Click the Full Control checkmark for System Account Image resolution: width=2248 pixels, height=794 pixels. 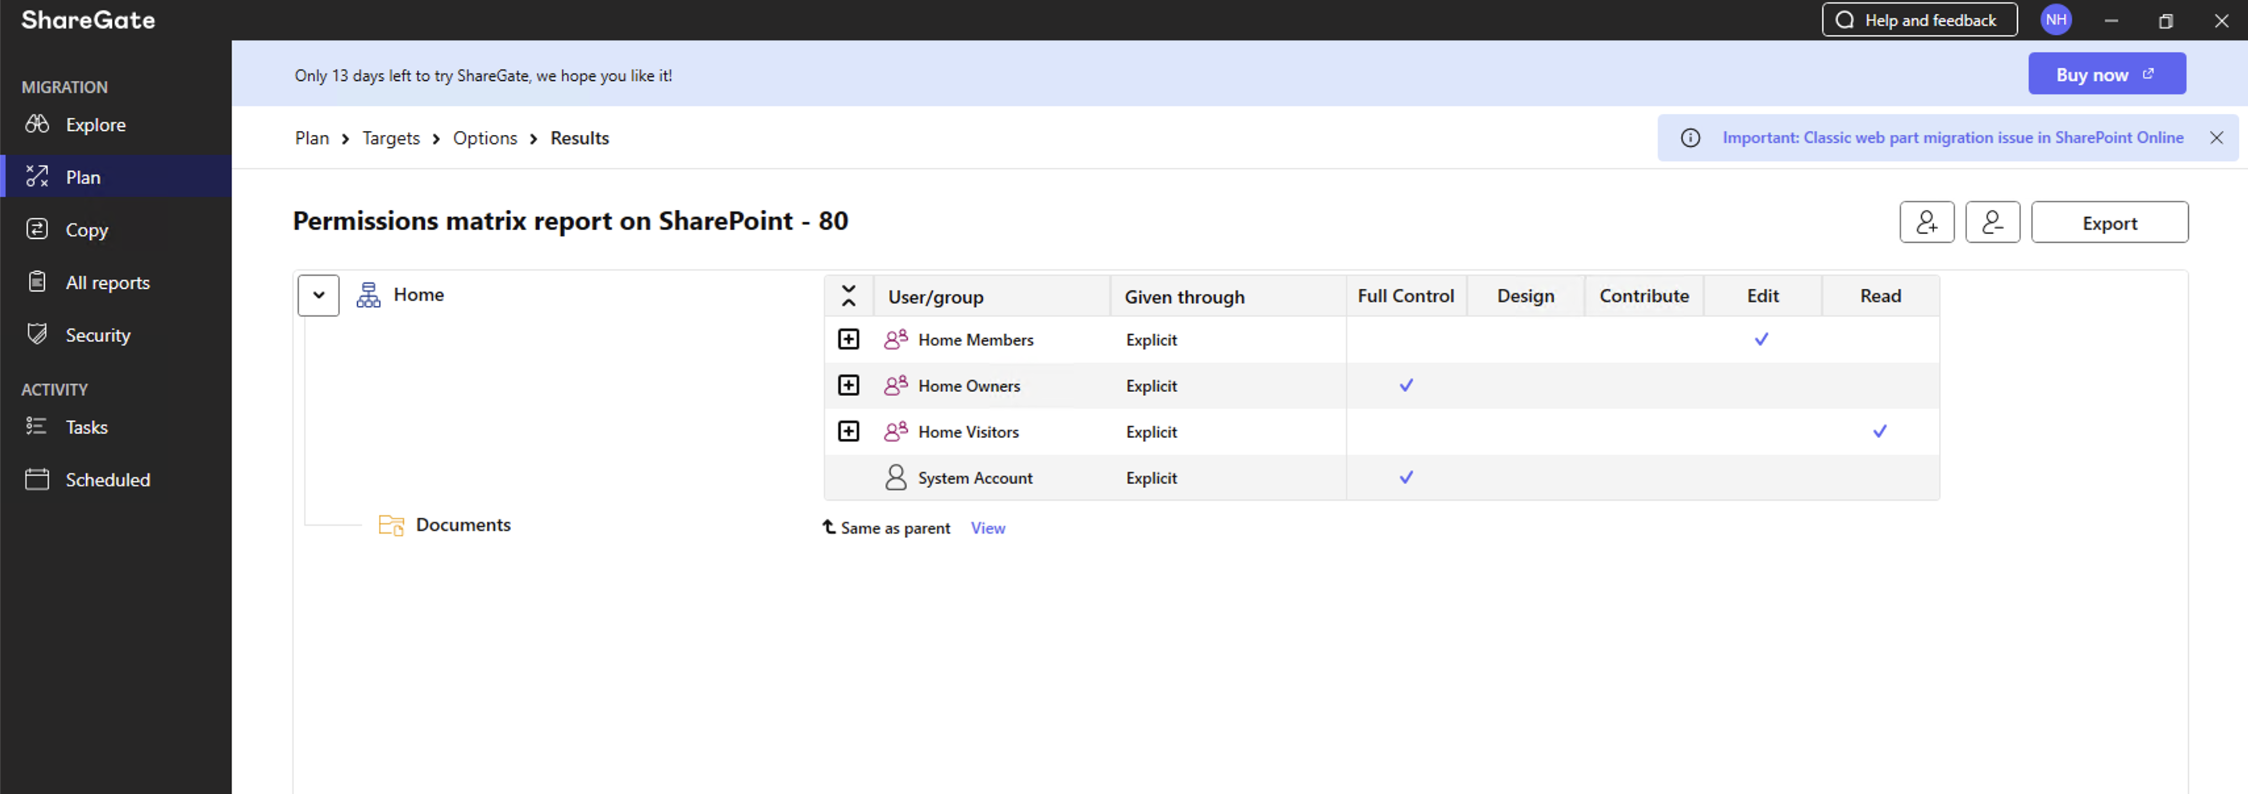click(x=1406, y=478)
